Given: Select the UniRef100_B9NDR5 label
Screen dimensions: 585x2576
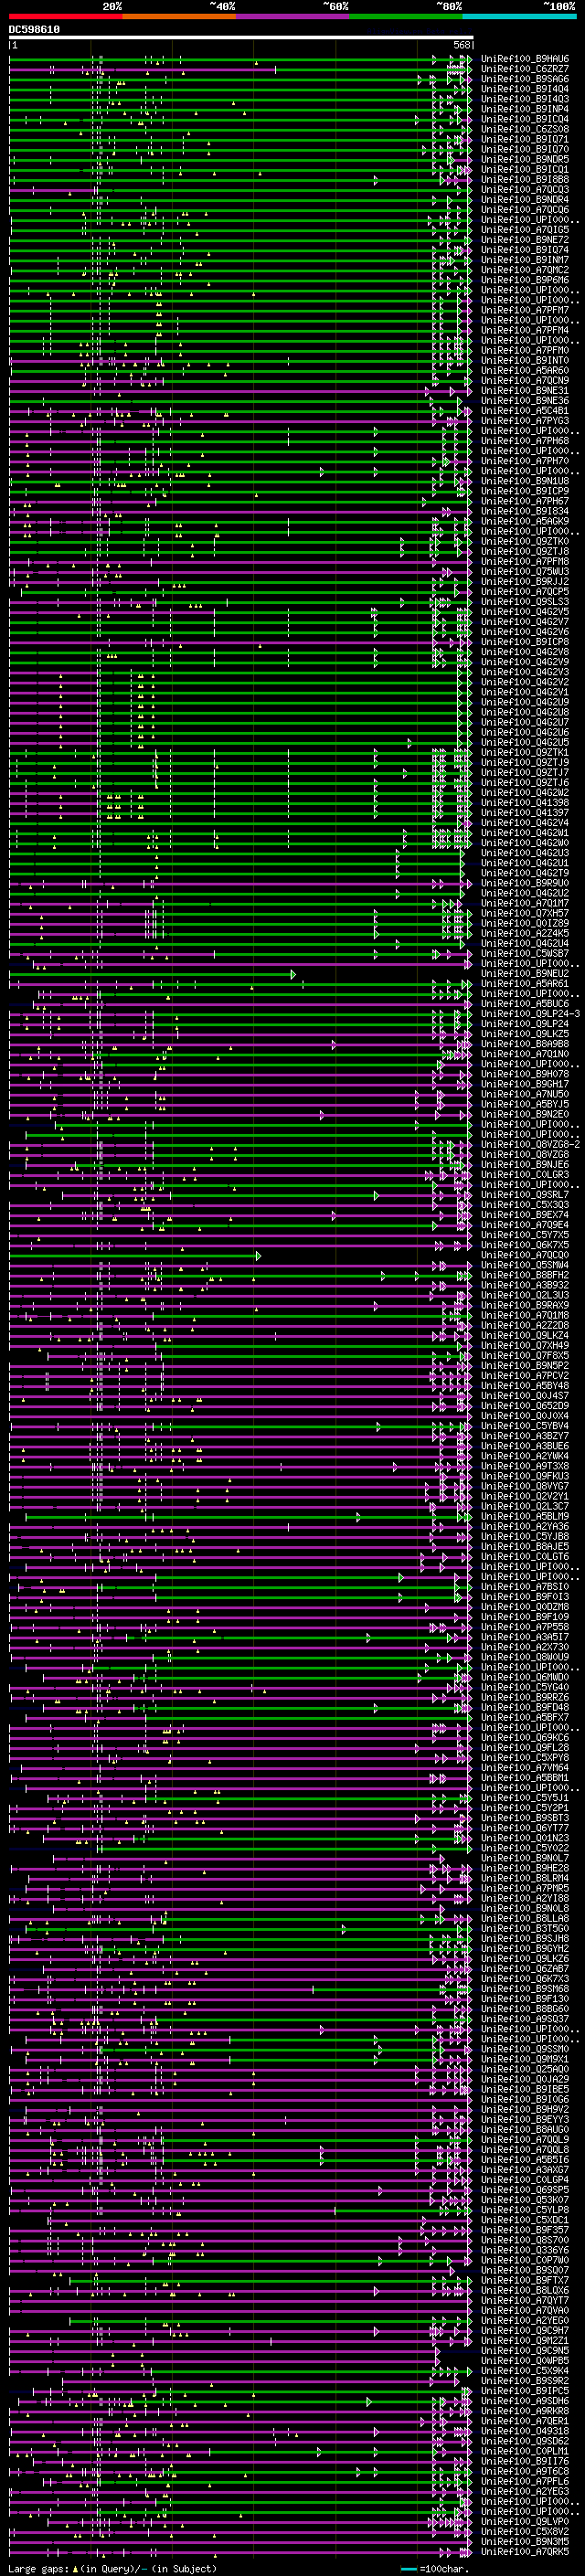Looking at the screenshot, I should [x=525, y=160].
